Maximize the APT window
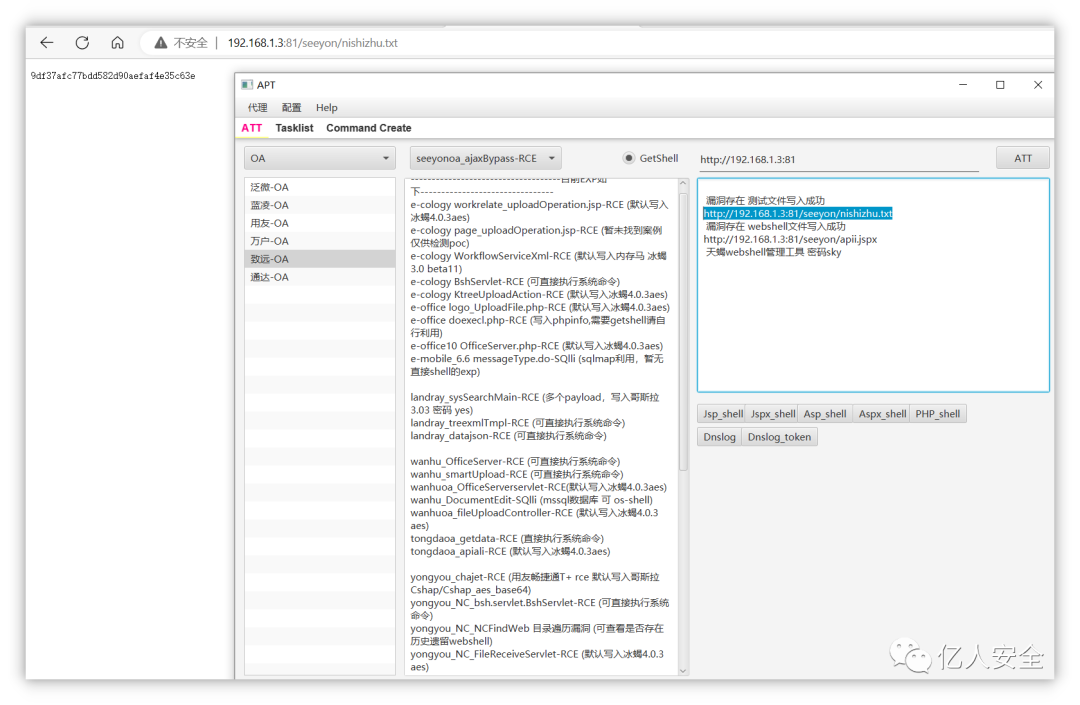 tap(1000, 85)
